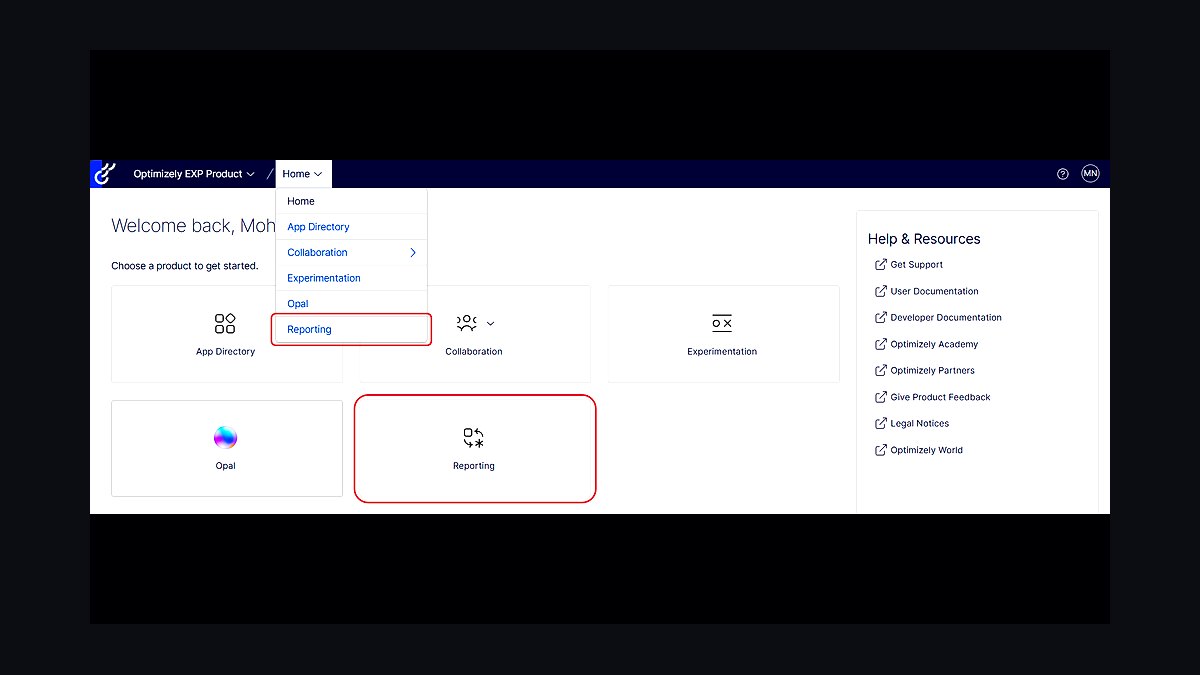Click the Opal orb icon
The height and width of the screenshot is (675, 1200).
(x=225, y=437)
